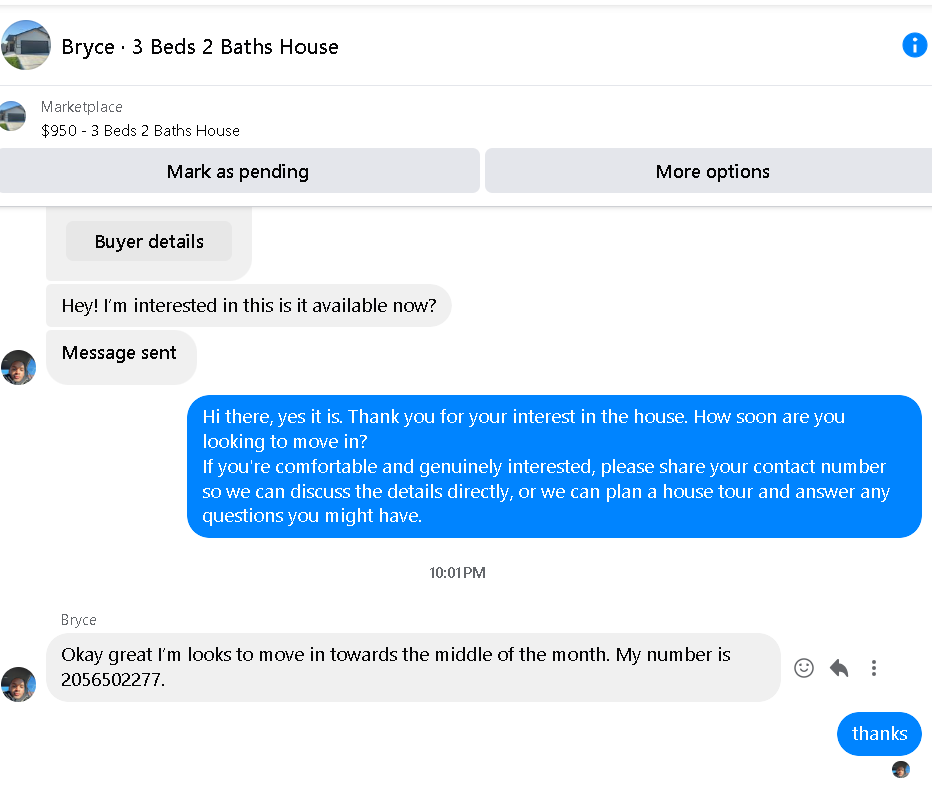The width and height of the screenshot is (932, 793).
Task: Mark the listing as pending
Action: (238, 171)
